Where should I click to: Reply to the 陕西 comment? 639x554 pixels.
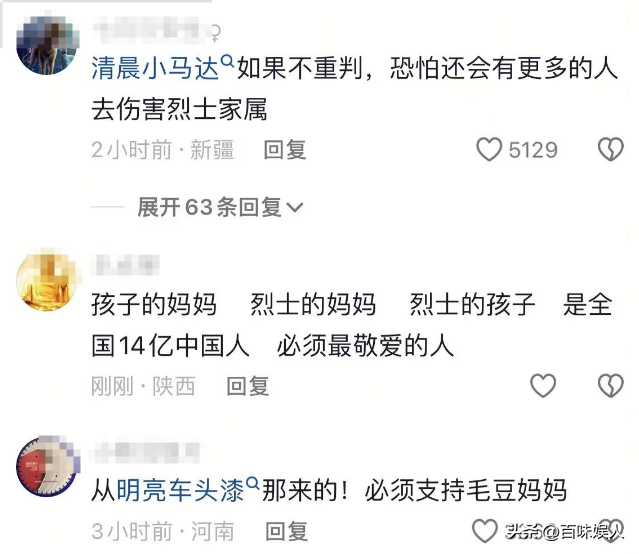(x=248, y=386)
